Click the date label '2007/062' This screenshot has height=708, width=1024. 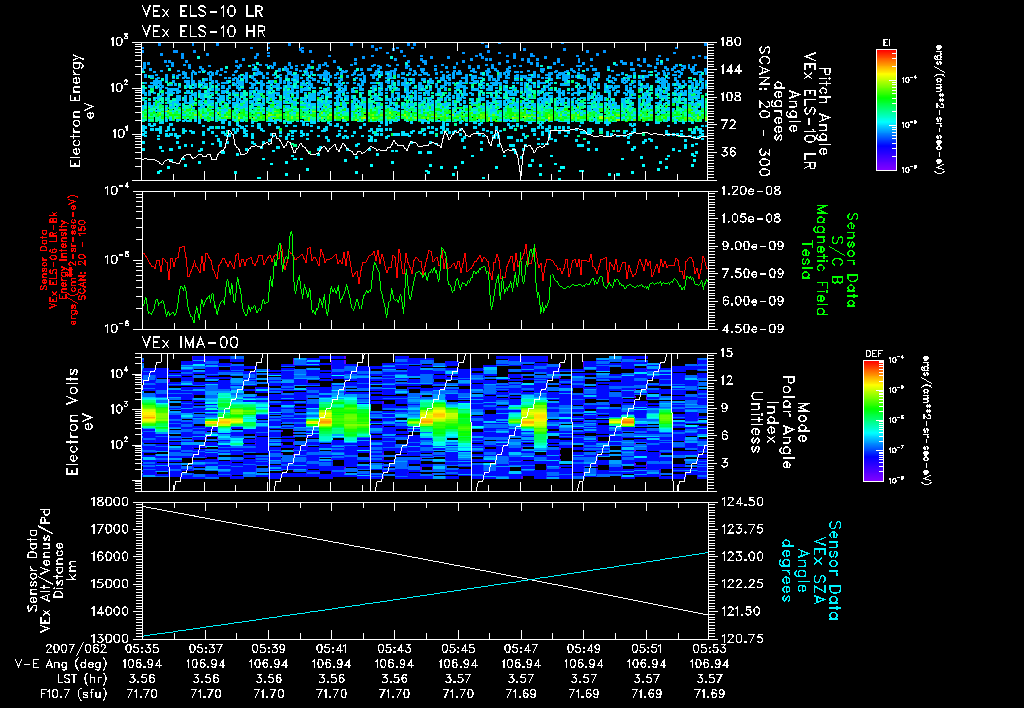click(x=76, y=649)
